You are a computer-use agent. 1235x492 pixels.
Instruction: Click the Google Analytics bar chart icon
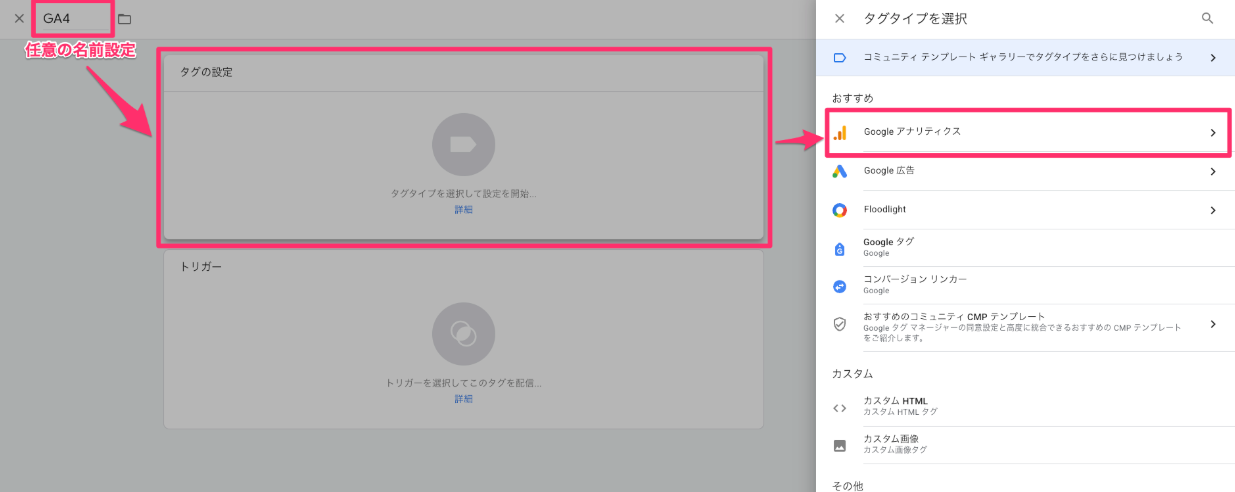click(840, 132)
